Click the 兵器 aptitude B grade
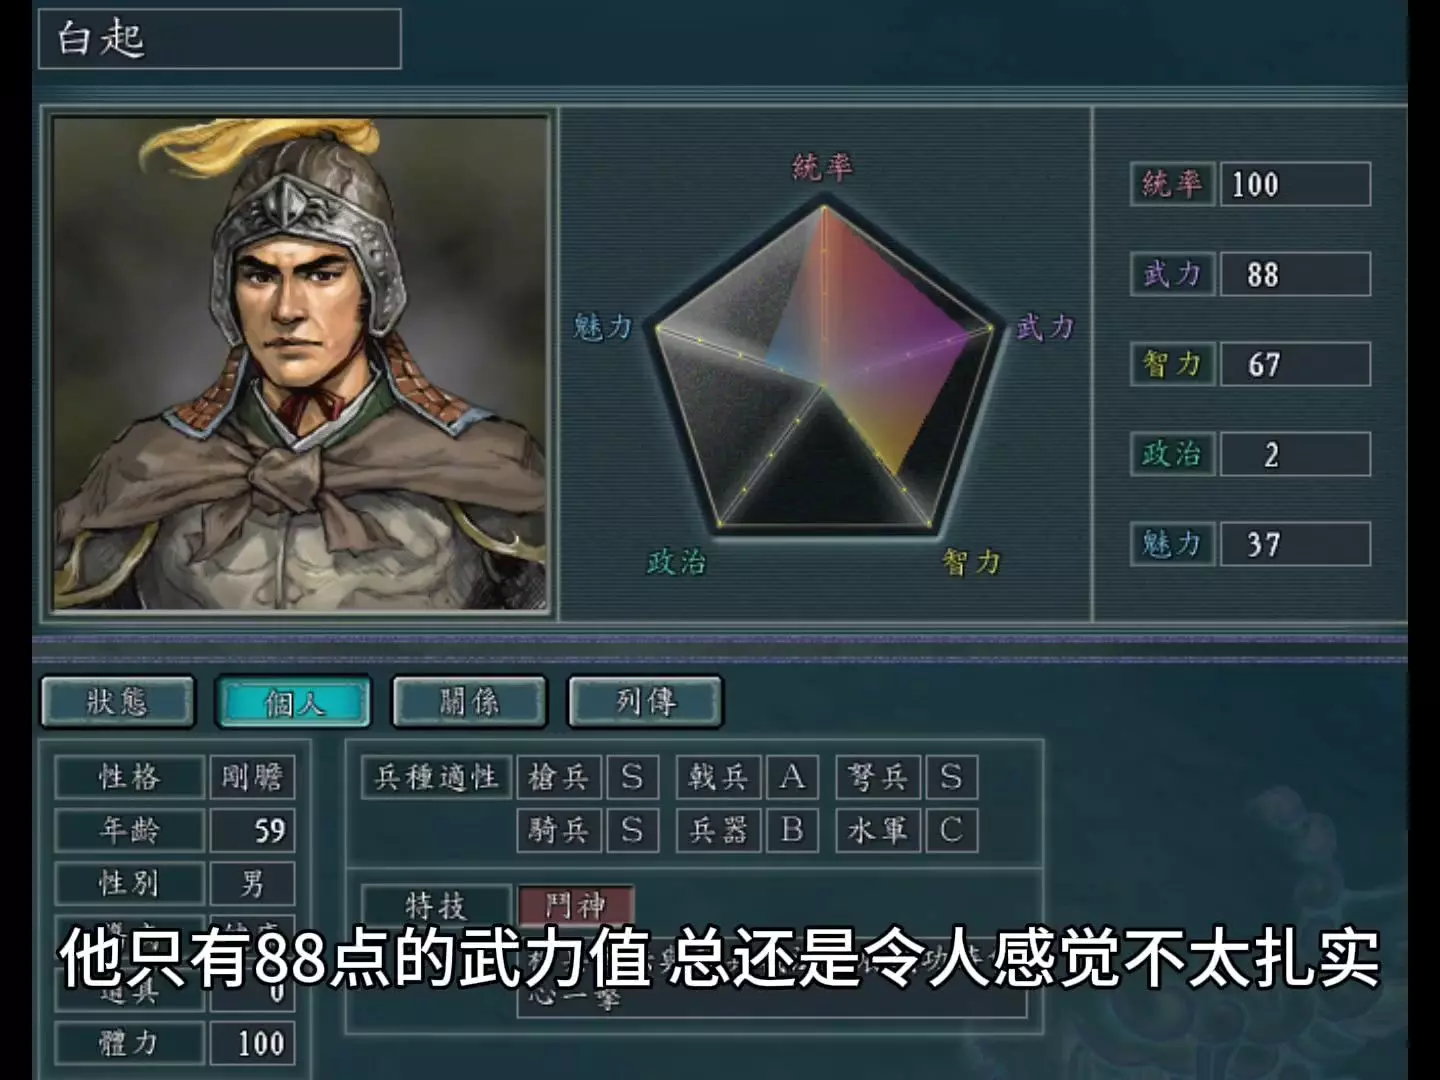The image size is (1440, 1080). click(x=792, y=830)
